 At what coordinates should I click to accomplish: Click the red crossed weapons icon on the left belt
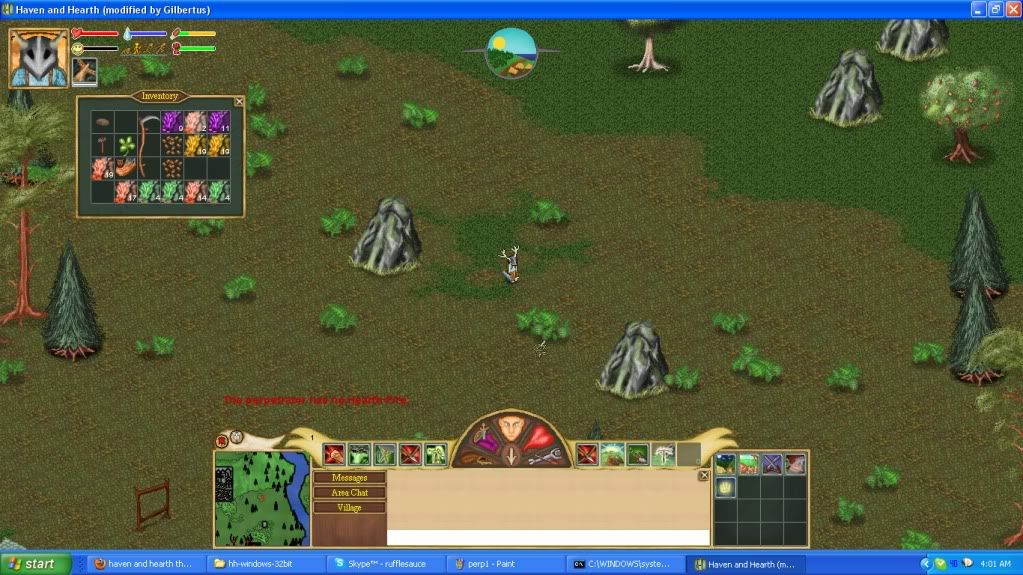[x=410, y=454]
